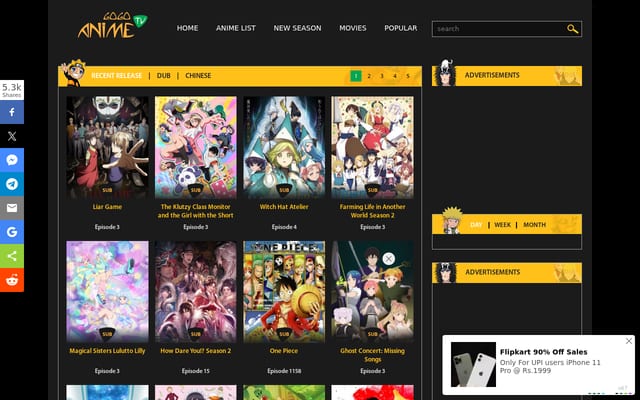Open the Witch Hat Atelier poster thumbnail
This screenshot has height=400, width=640.
[284, 147]
